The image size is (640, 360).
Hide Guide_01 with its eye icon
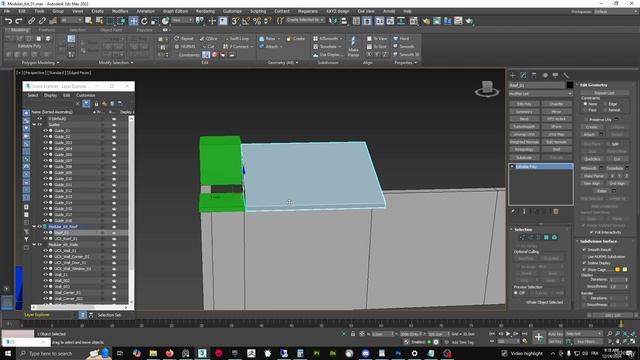46,131
